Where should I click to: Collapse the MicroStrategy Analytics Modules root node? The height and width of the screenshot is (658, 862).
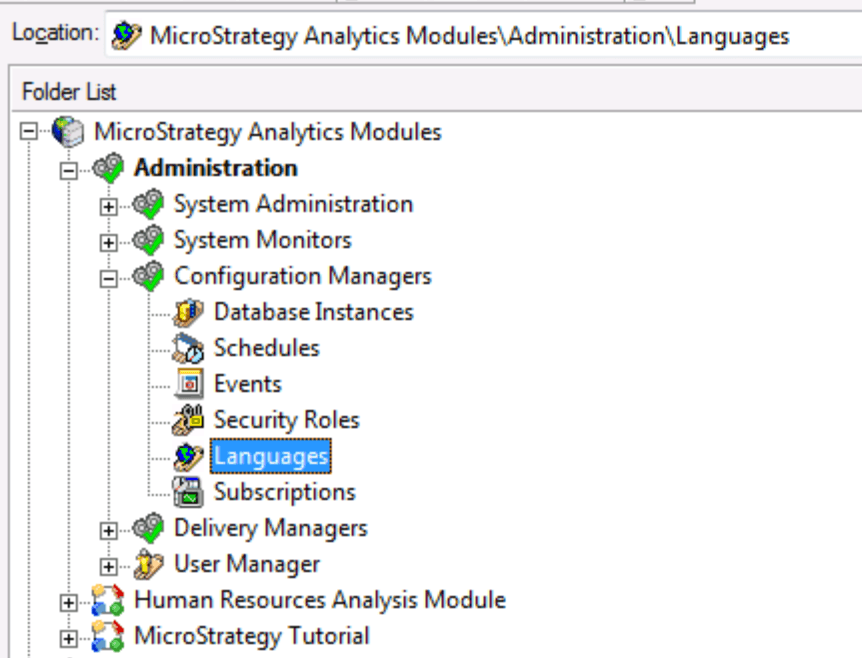coord(29,133)
